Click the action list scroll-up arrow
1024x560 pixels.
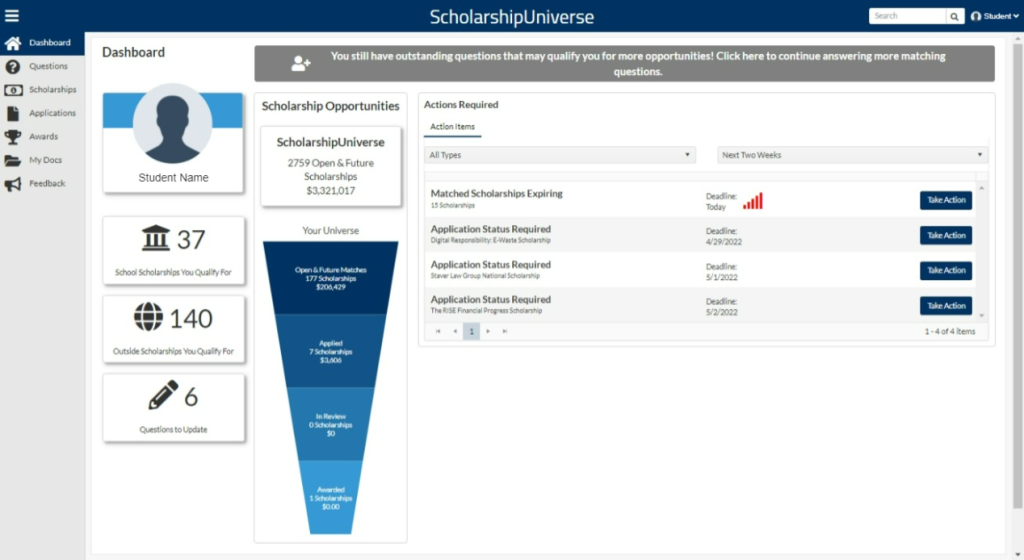(x=982, y=188)
